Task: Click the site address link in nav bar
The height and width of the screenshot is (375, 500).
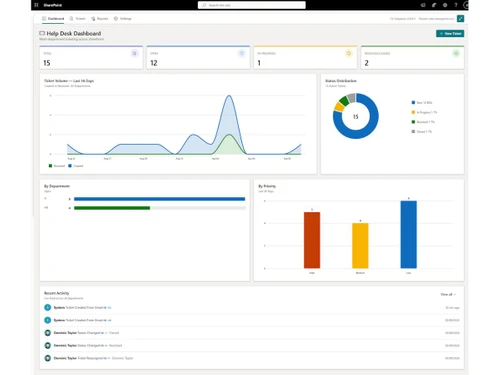Action: (x=436, y=19)
